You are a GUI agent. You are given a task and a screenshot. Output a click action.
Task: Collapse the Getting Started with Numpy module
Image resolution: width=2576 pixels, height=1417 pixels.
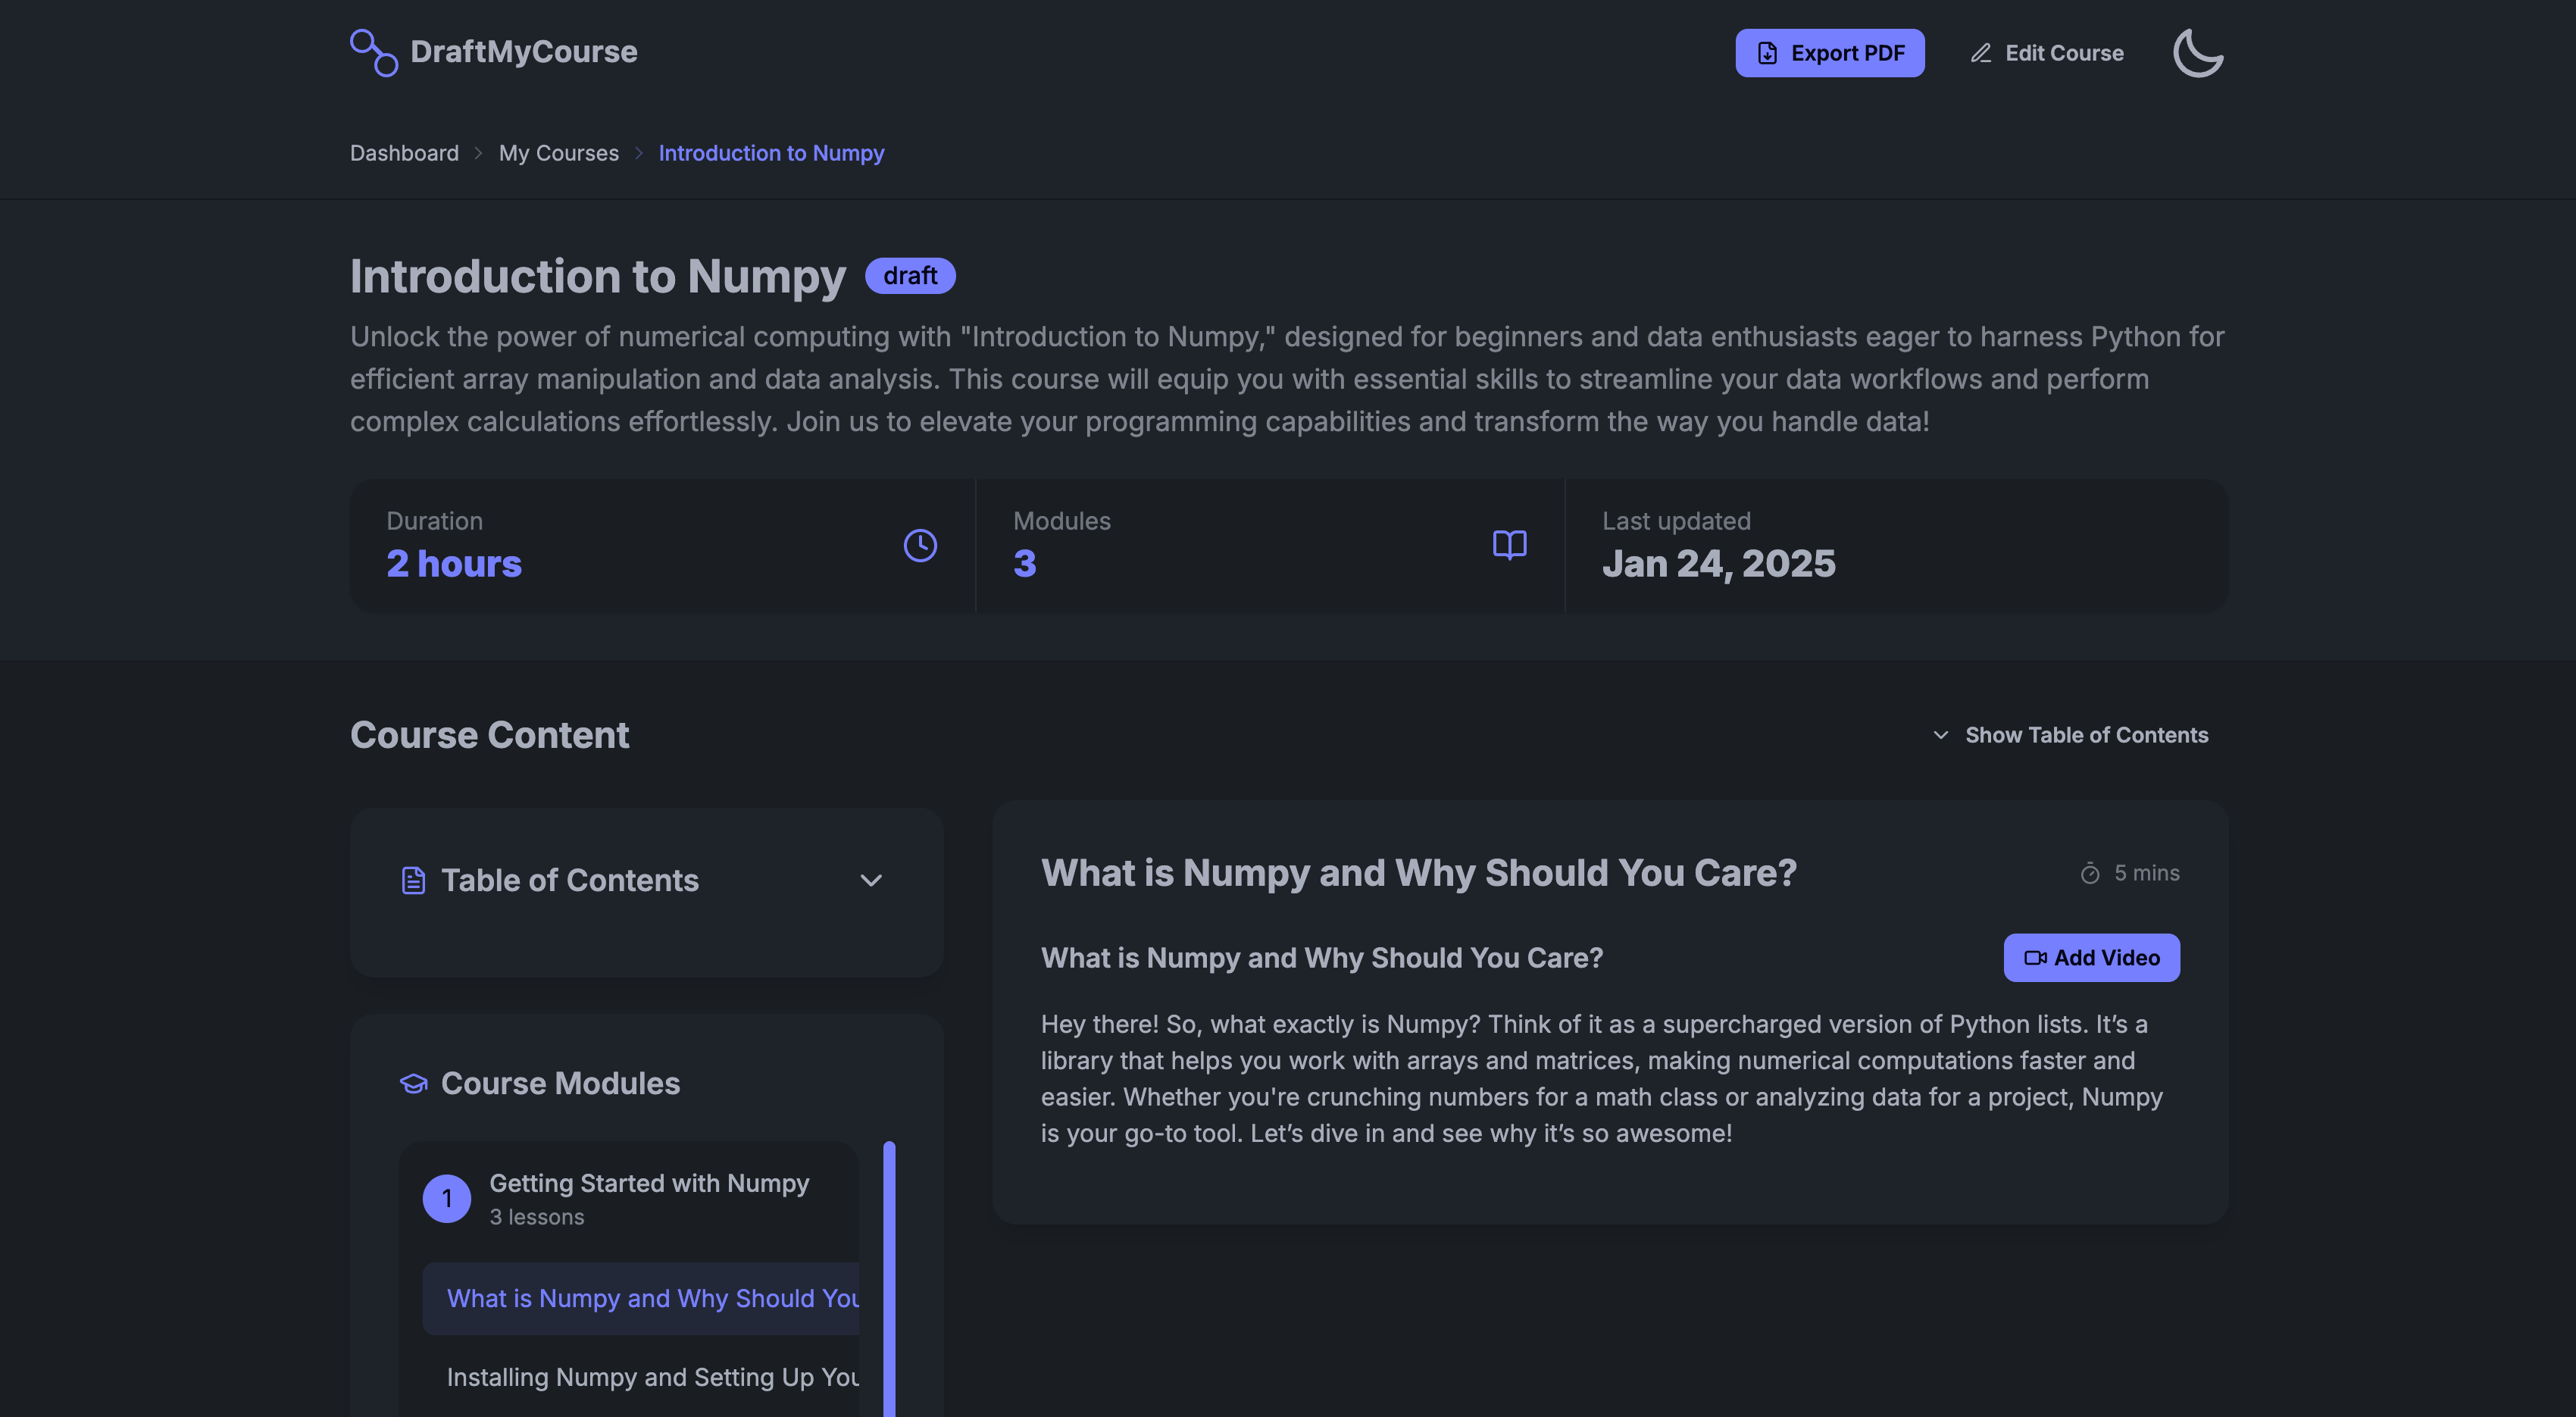tap(648, 1183)
